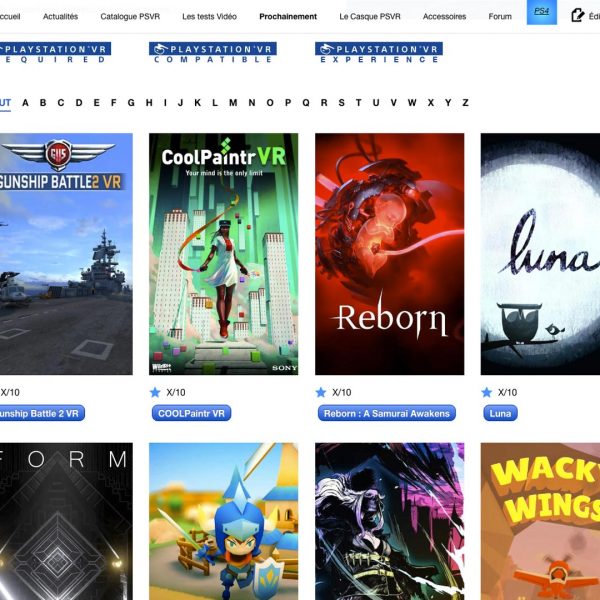Filter games by letter D
Image resolution: width=600 pixels, height=600 pixels.
pyautogui.click(x=79, y=103)
